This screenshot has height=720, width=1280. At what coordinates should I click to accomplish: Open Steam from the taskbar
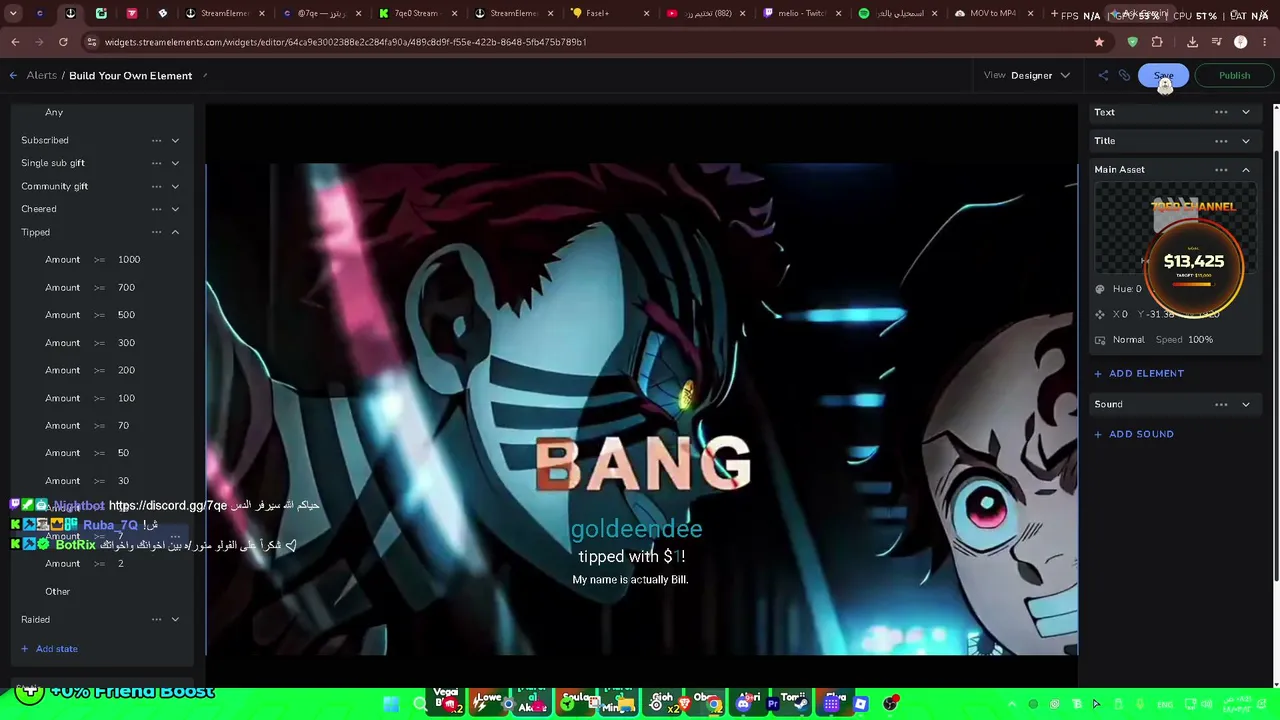coord(801,704)
